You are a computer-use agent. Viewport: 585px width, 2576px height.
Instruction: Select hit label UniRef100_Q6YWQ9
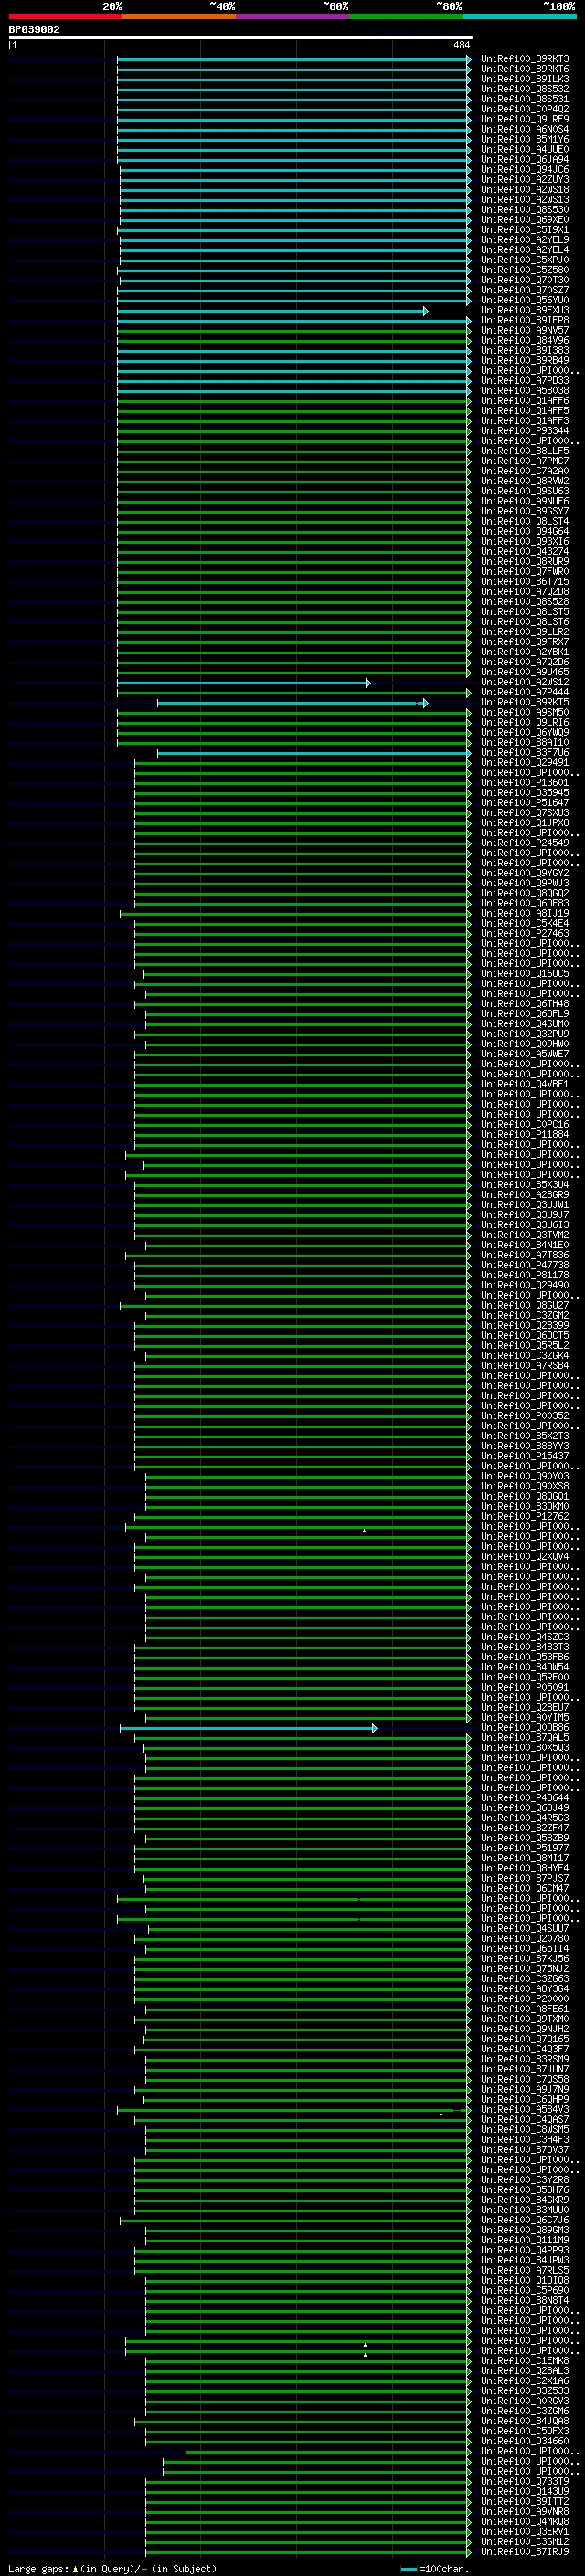(x=525, y=732)
